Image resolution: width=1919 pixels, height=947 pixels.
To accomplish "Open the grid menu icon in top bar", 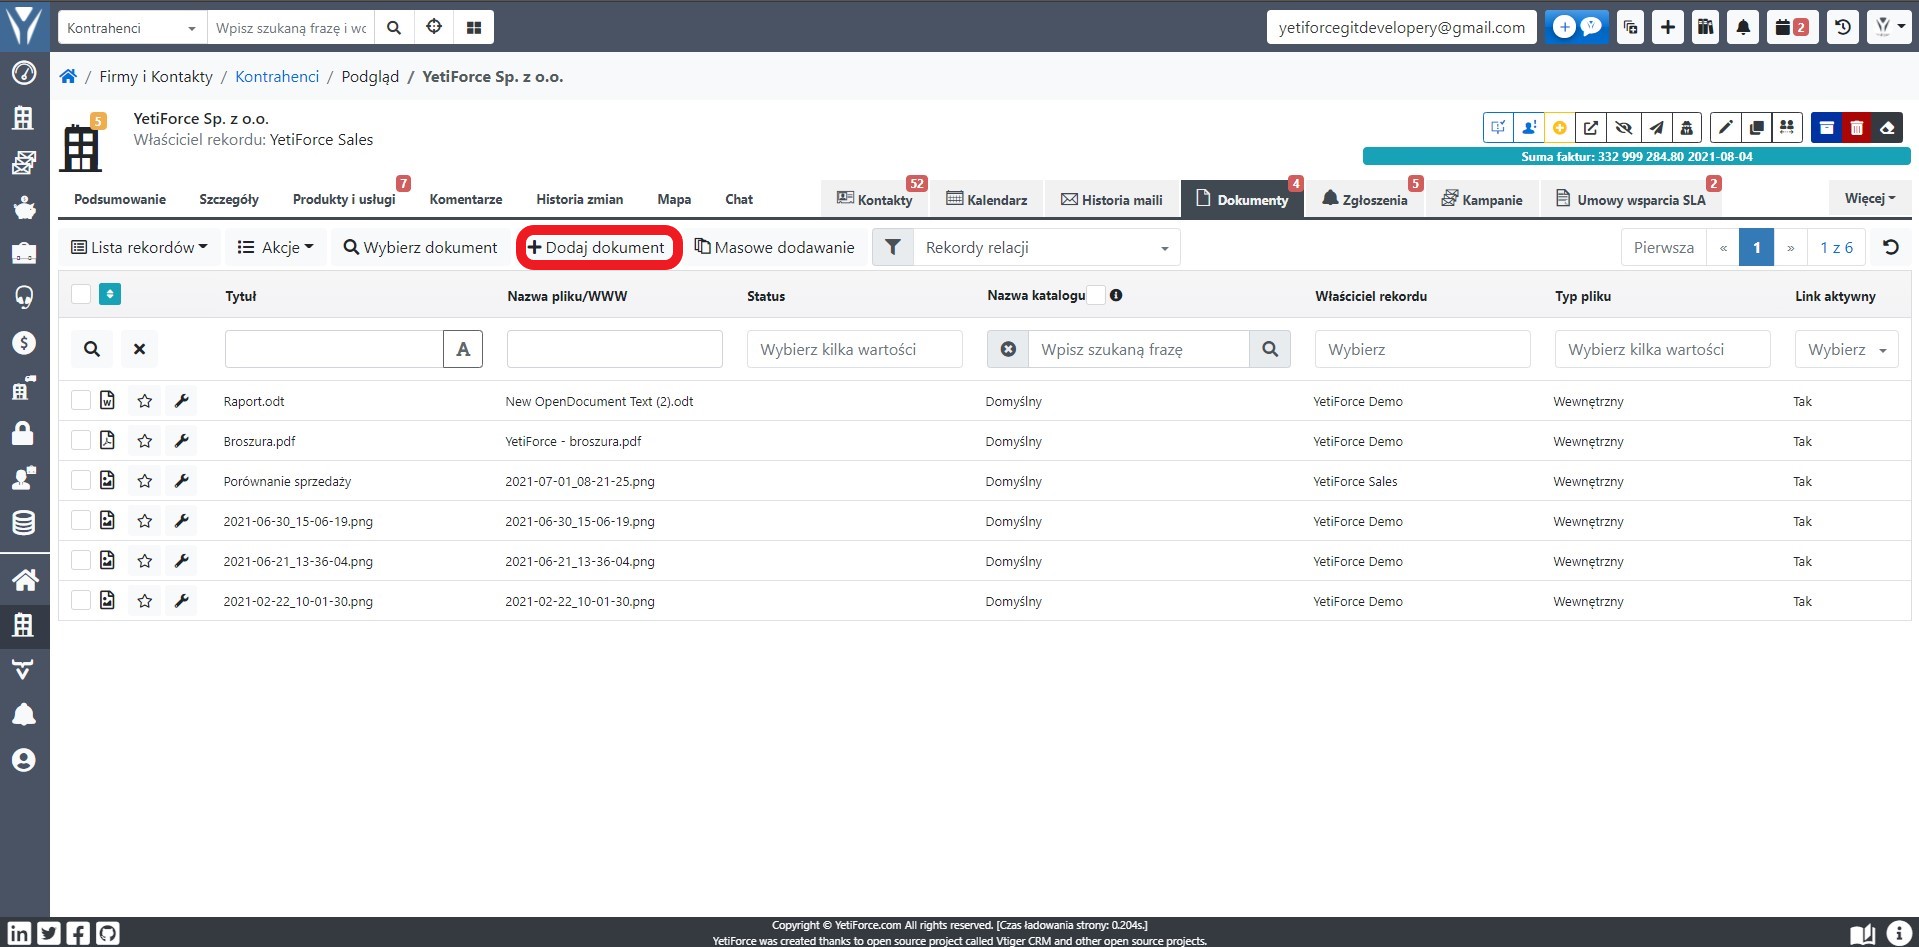I will click(474, 28).
